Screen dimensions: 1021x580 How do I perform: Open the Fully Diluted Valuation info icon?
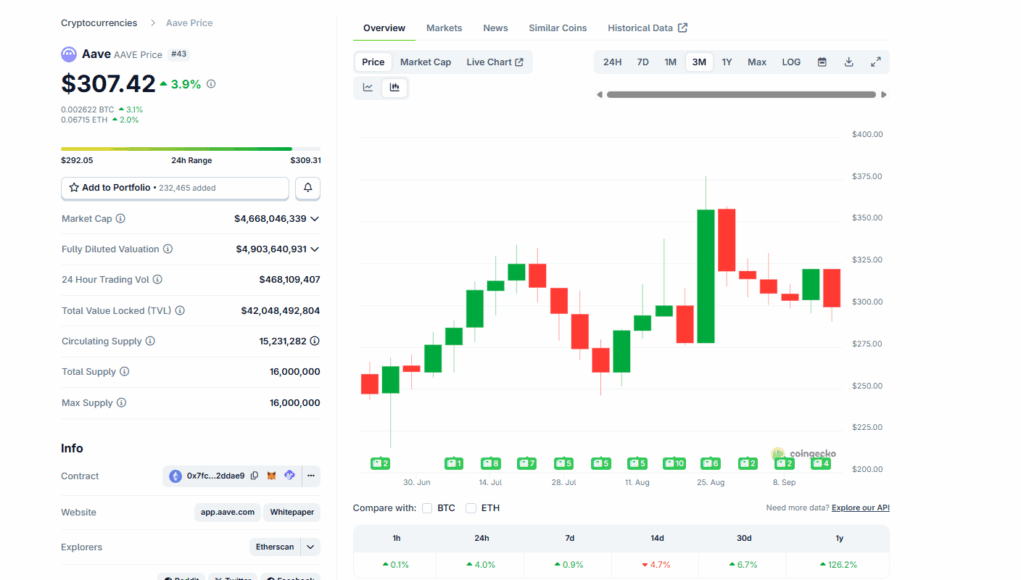168,249
